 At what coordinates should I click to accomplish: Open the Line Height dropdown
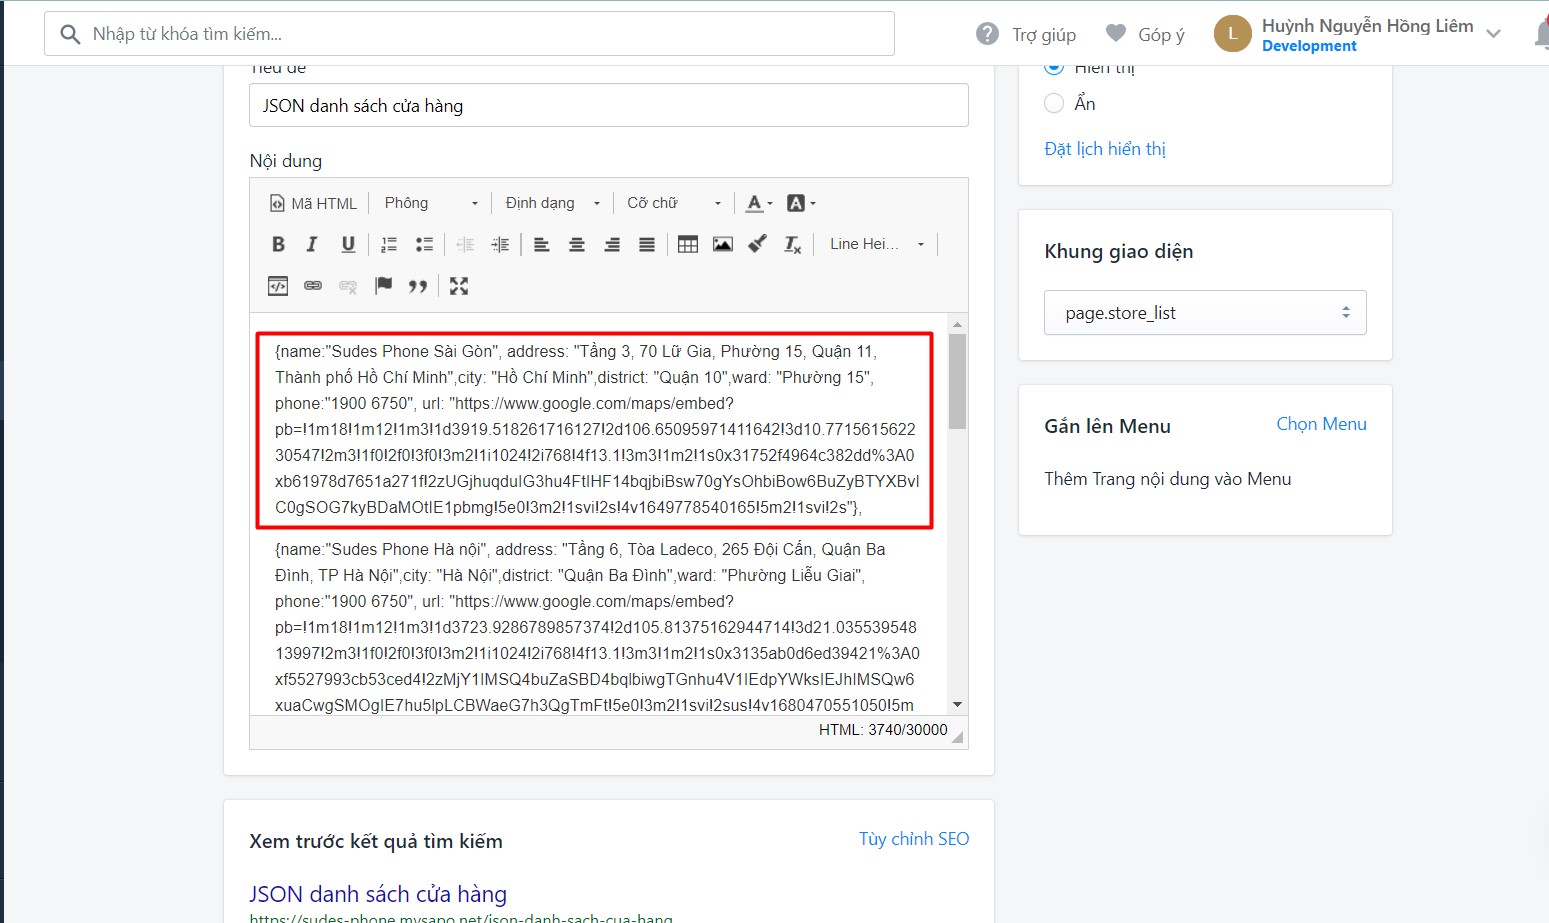coord(877,244)
